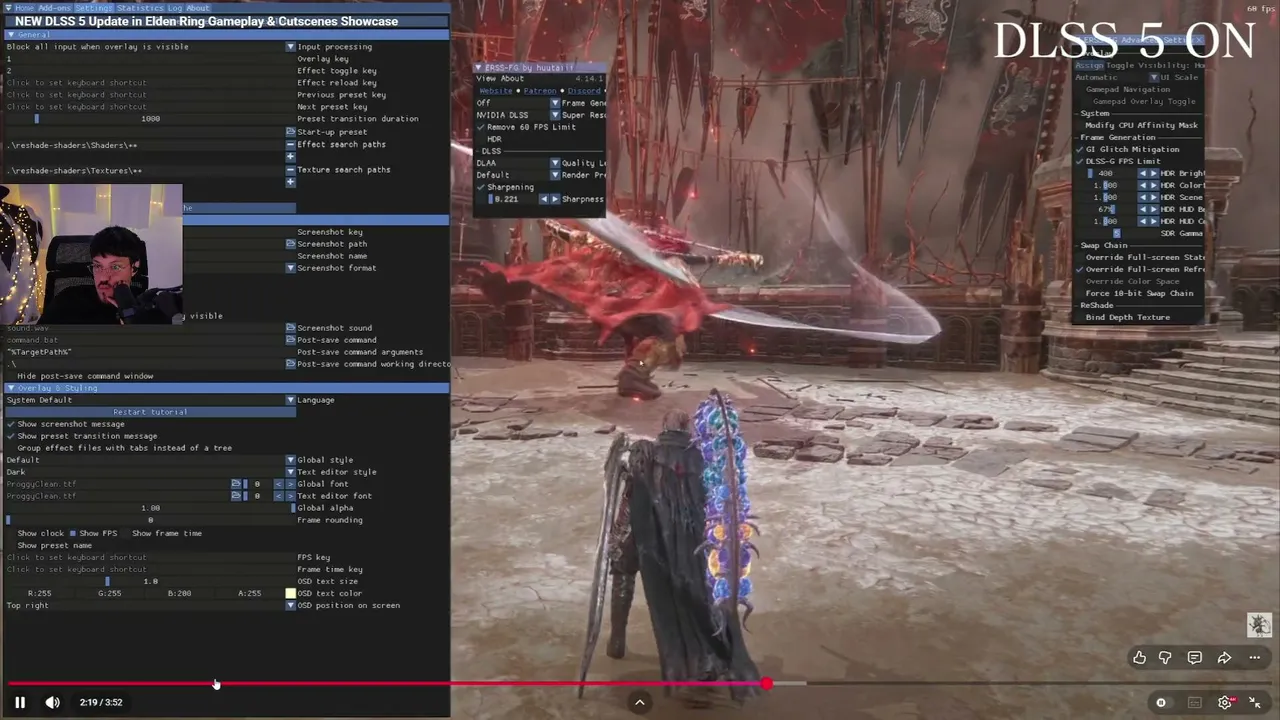Click the OSD text color swatch
Screen dimensions: 1280x720
291,593
